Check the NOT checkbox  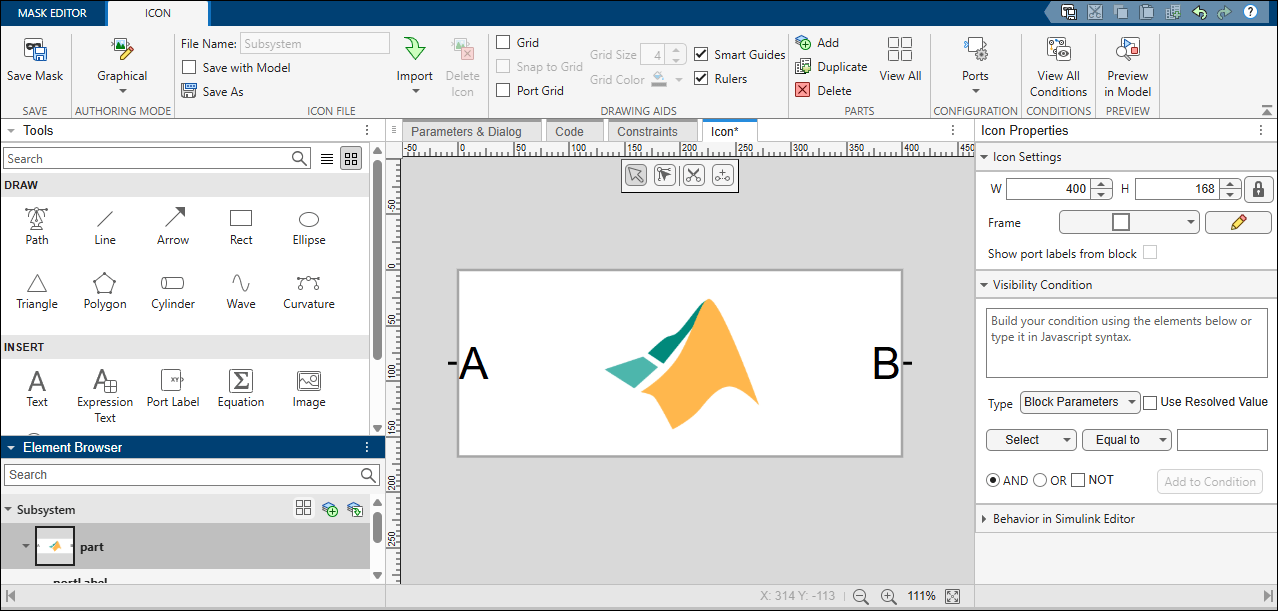pos(1078,480)
